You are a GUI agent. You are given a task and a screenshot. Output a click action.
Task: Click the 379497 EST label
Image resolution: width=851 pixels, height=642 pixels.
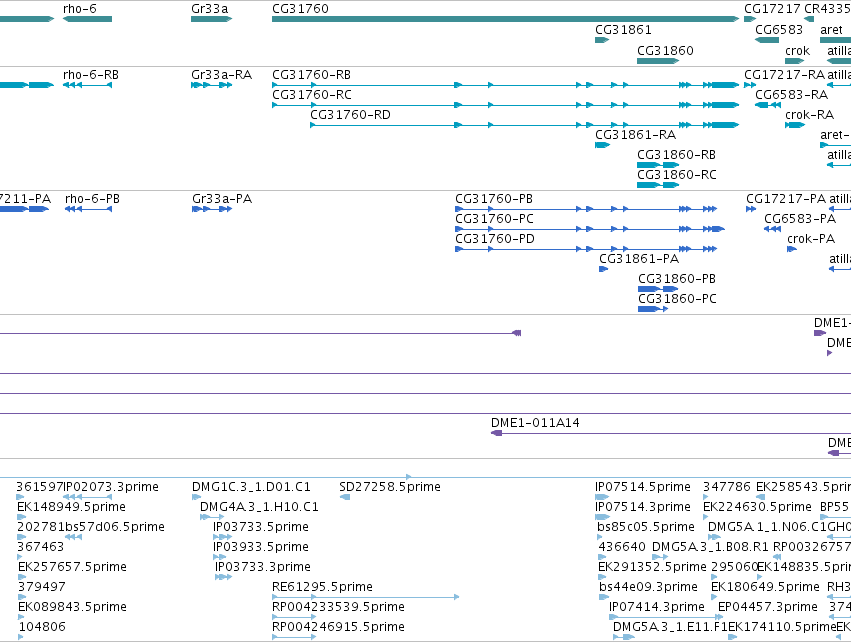click(x=42, y=587)
